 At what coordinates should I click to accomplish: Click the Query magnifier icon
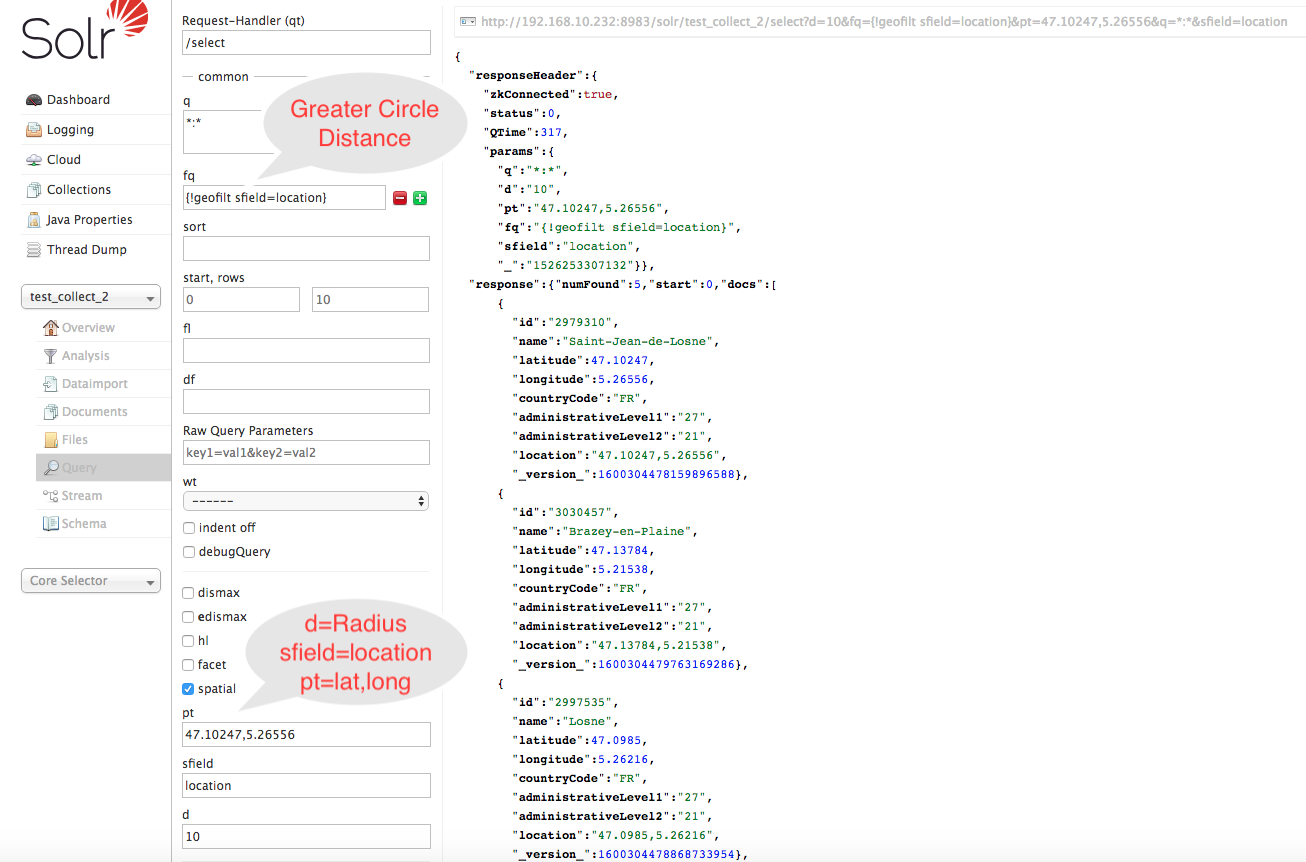[51, 468]
